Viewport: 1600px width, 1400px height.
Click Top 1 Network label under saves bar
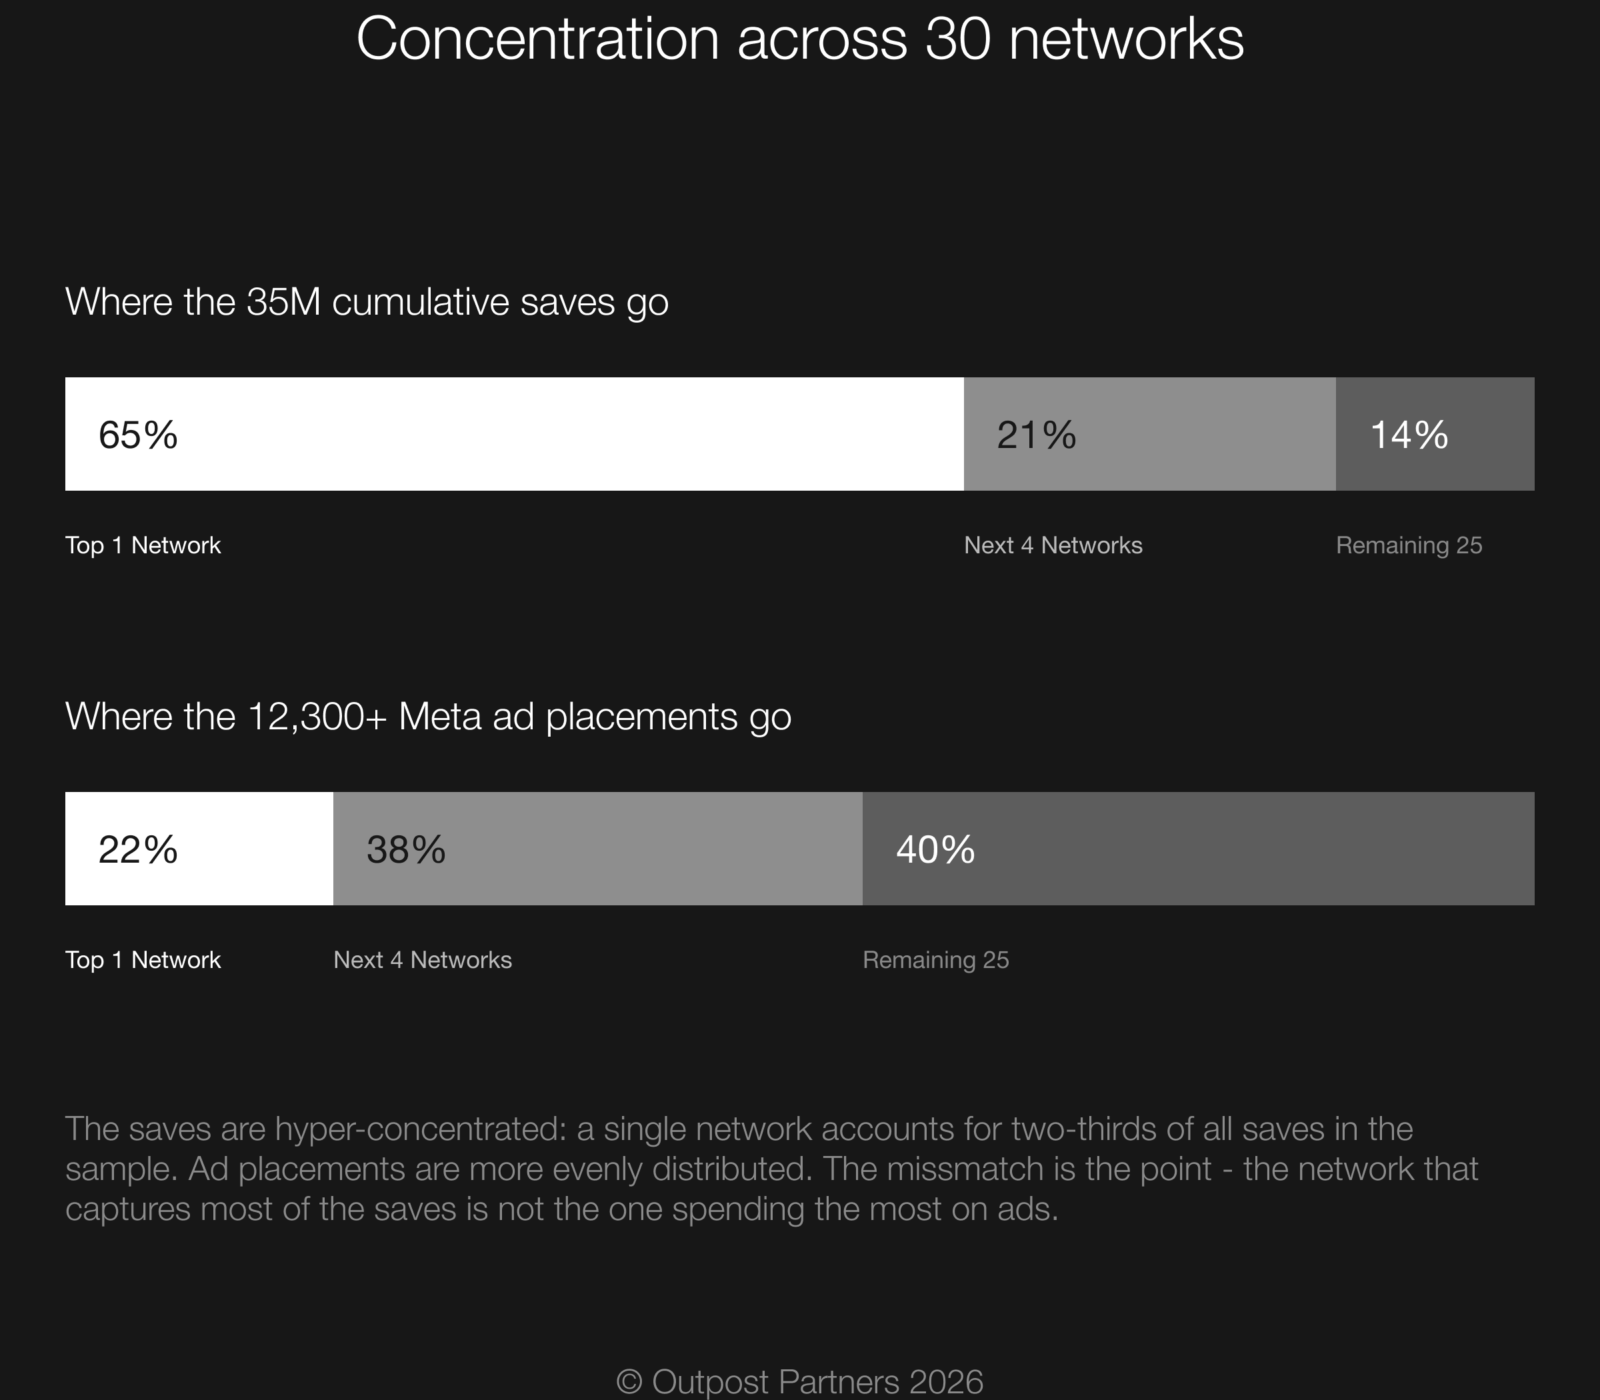(143, 545)
